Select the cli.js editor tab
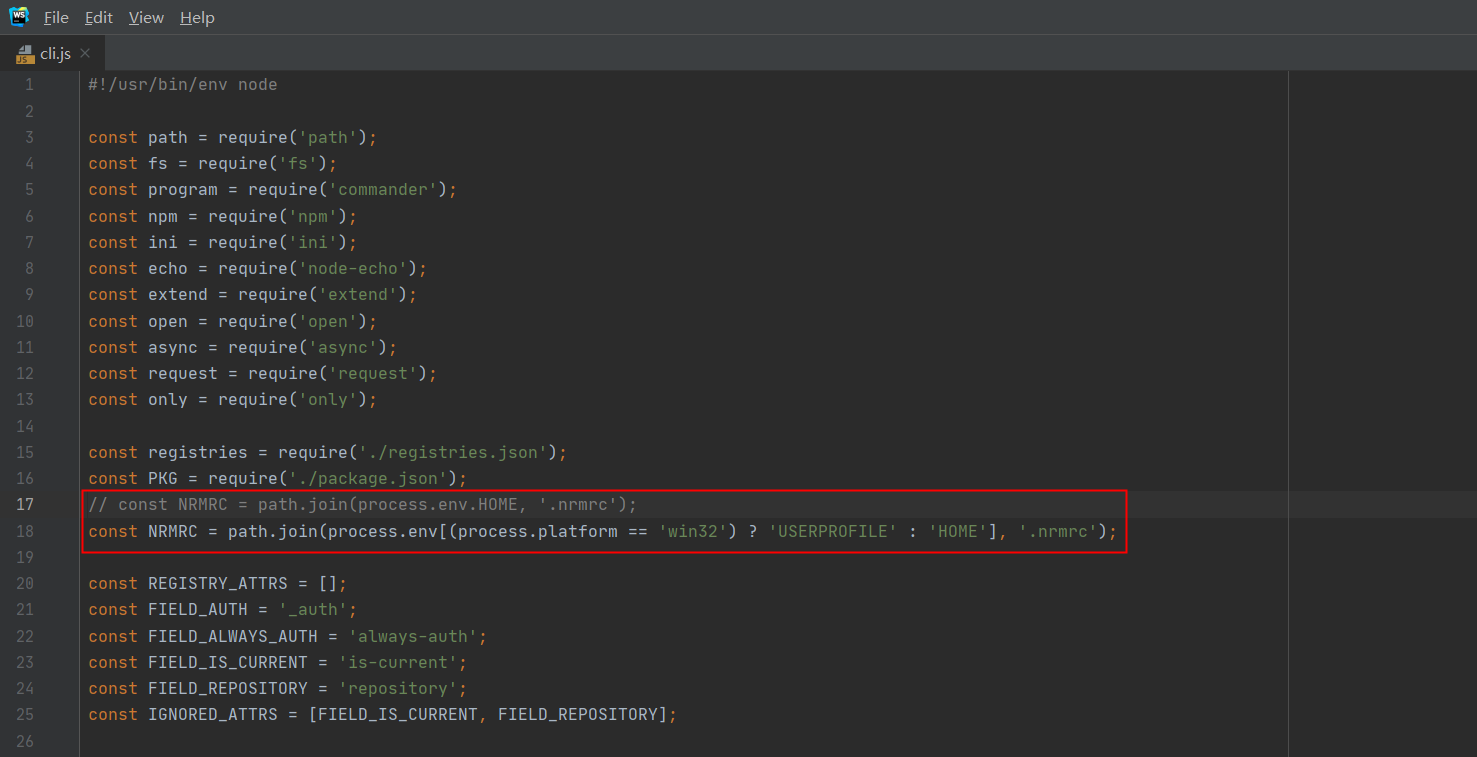 55,53
